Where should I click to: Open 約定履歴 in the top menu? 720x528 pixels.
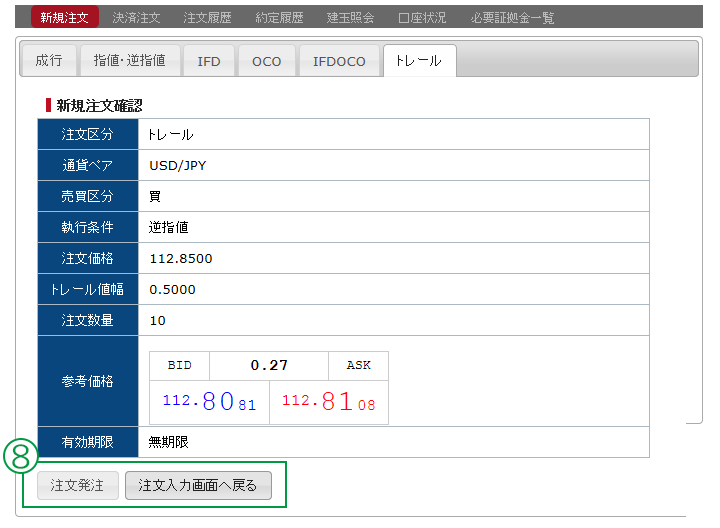point(279,17)
